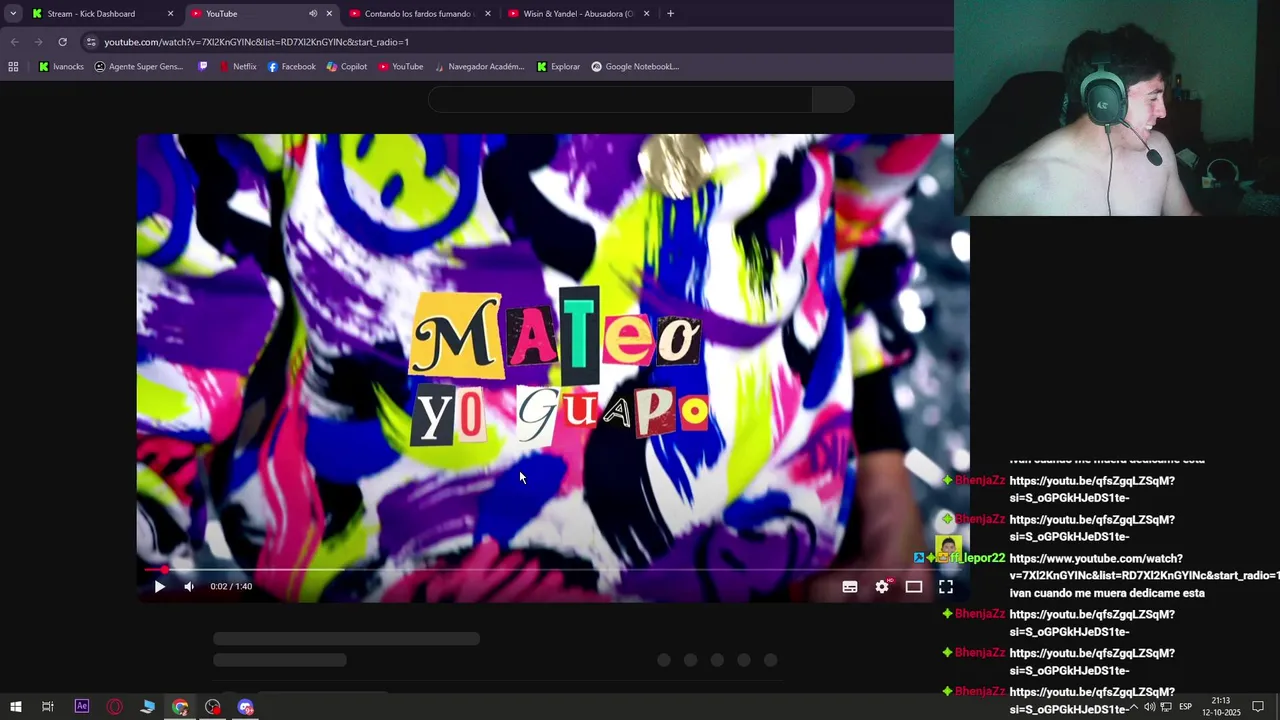Close the Wisin & Yandel tab
This screenshot has height=720, width=1280.
[x=646, y=14]
